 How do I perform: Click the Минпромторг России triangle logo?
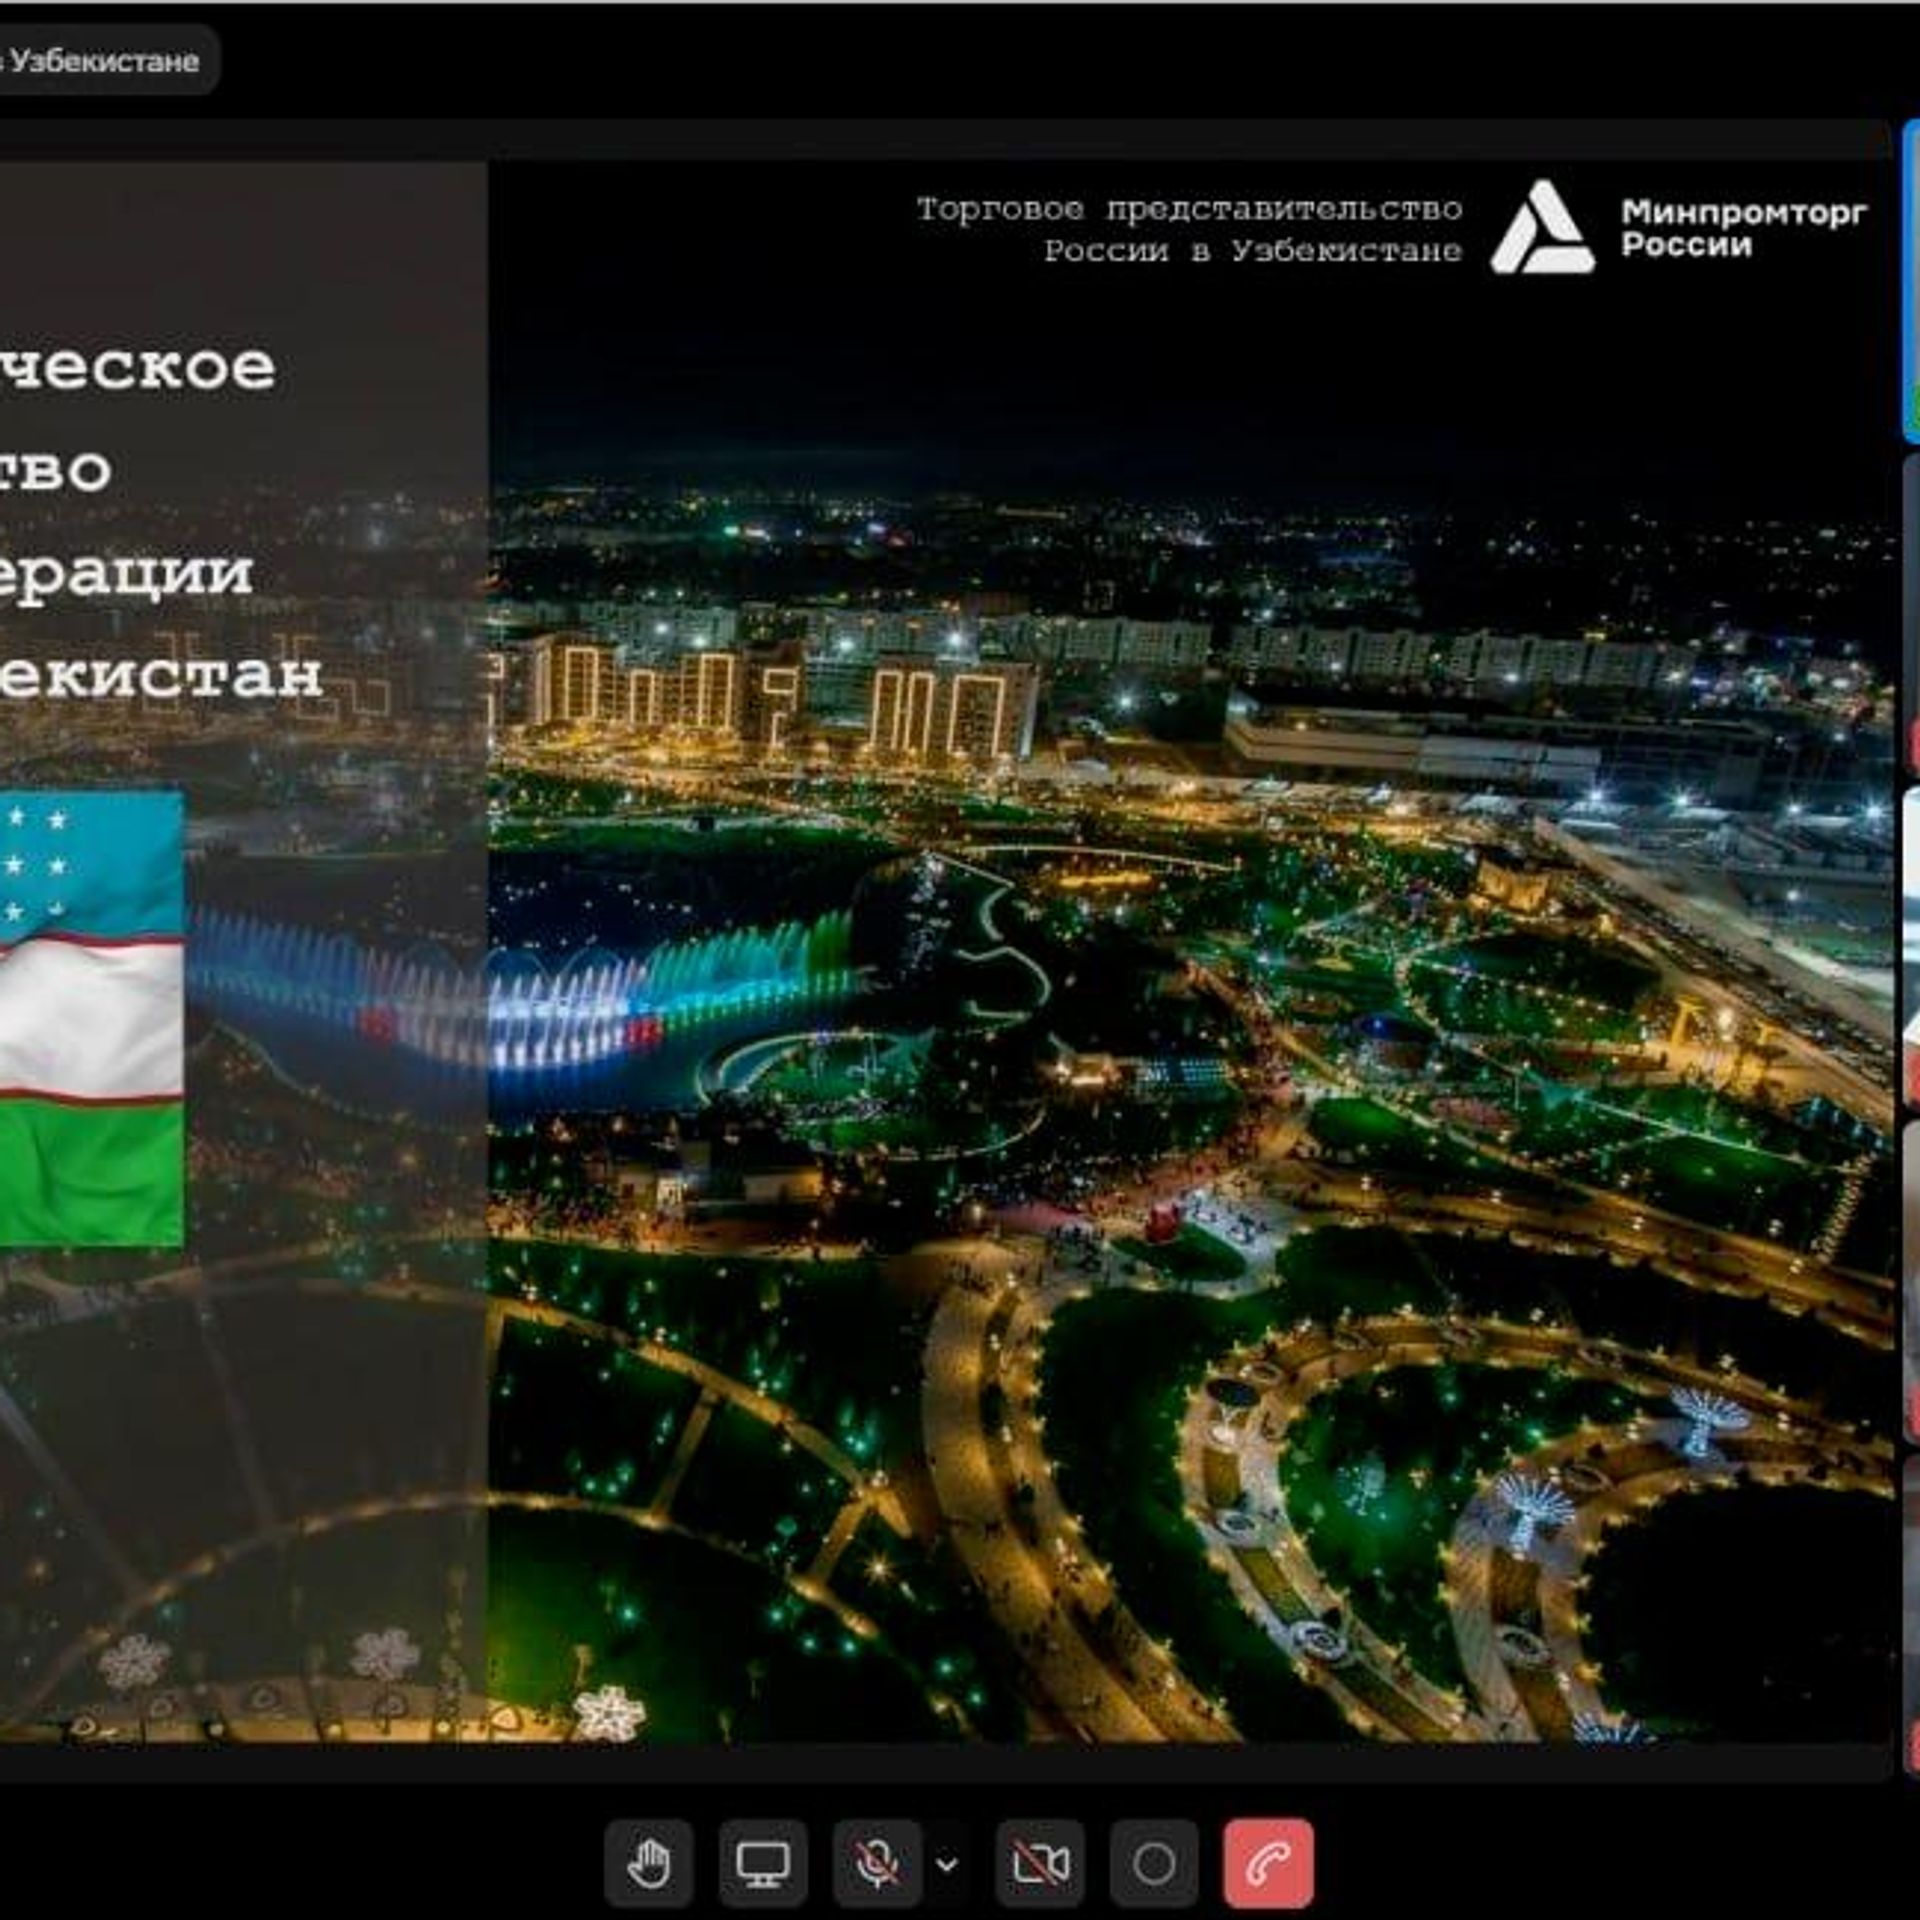pos(1542,228)
